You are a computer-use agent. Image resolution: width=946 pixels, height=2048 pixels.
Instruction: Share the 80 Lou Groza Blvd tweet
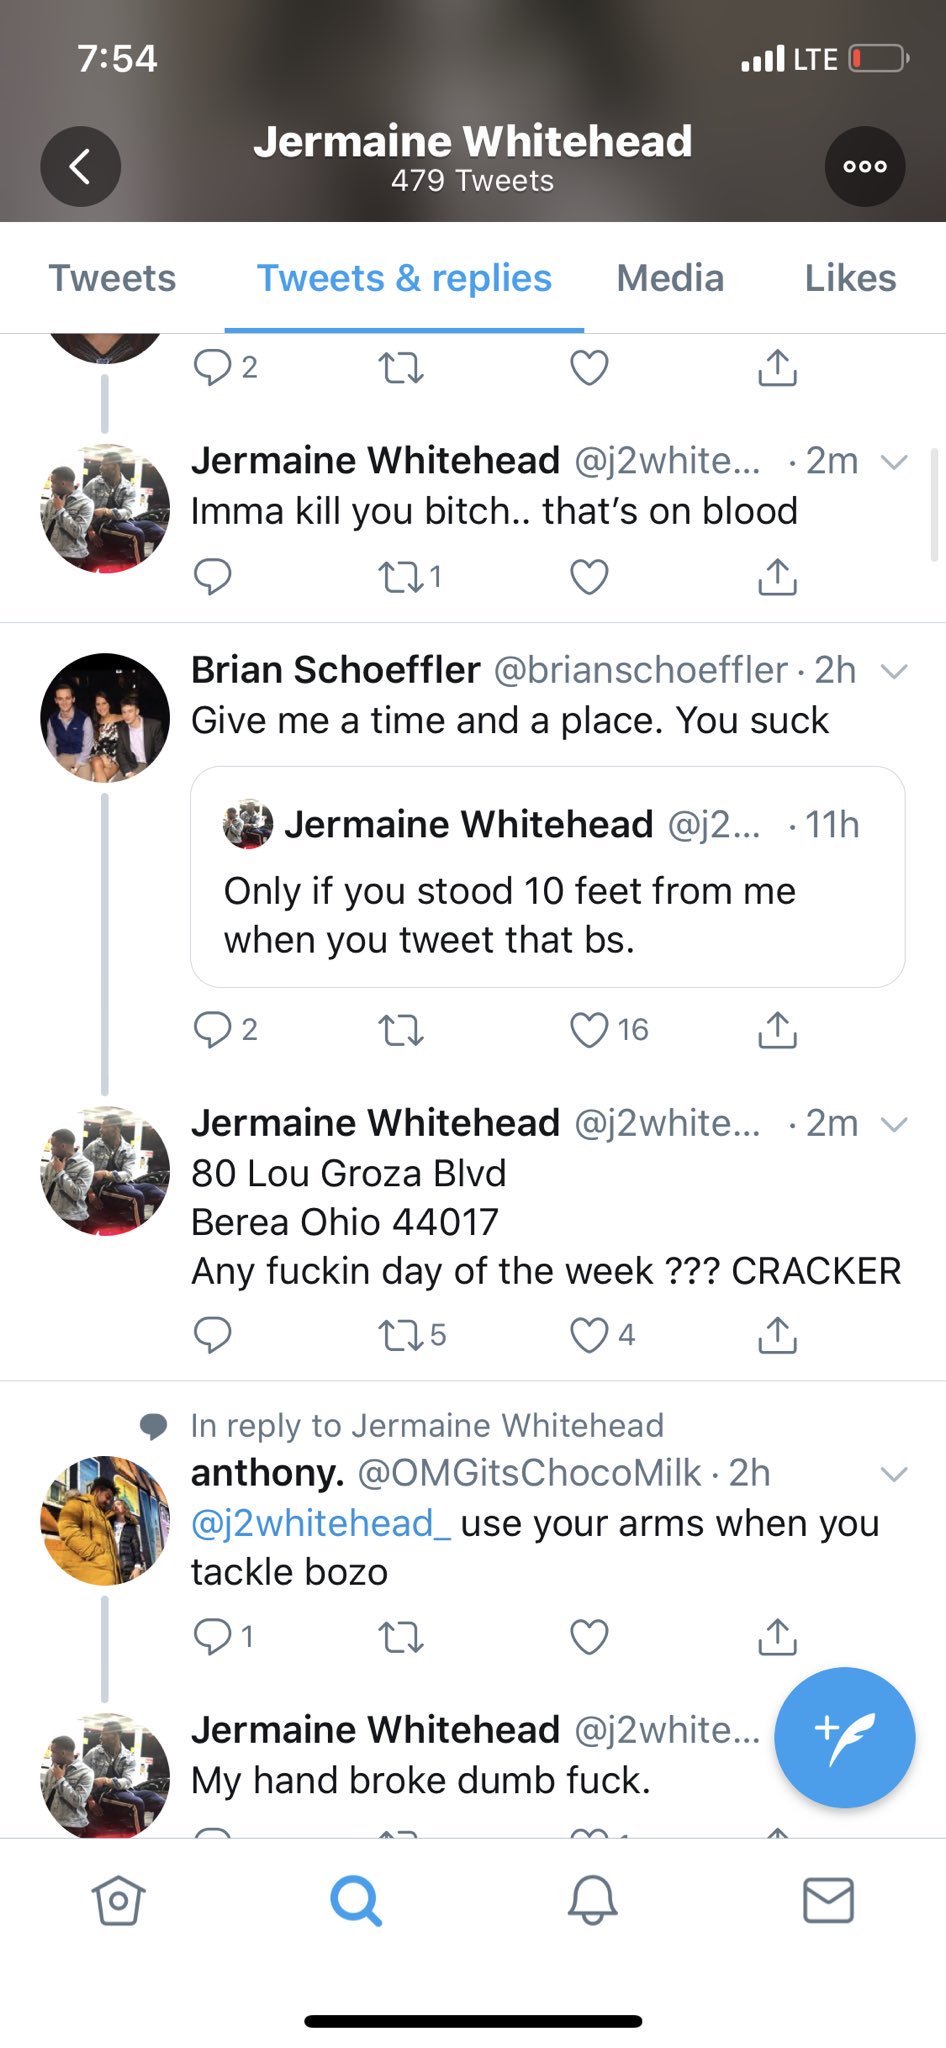coord(777,1335)
